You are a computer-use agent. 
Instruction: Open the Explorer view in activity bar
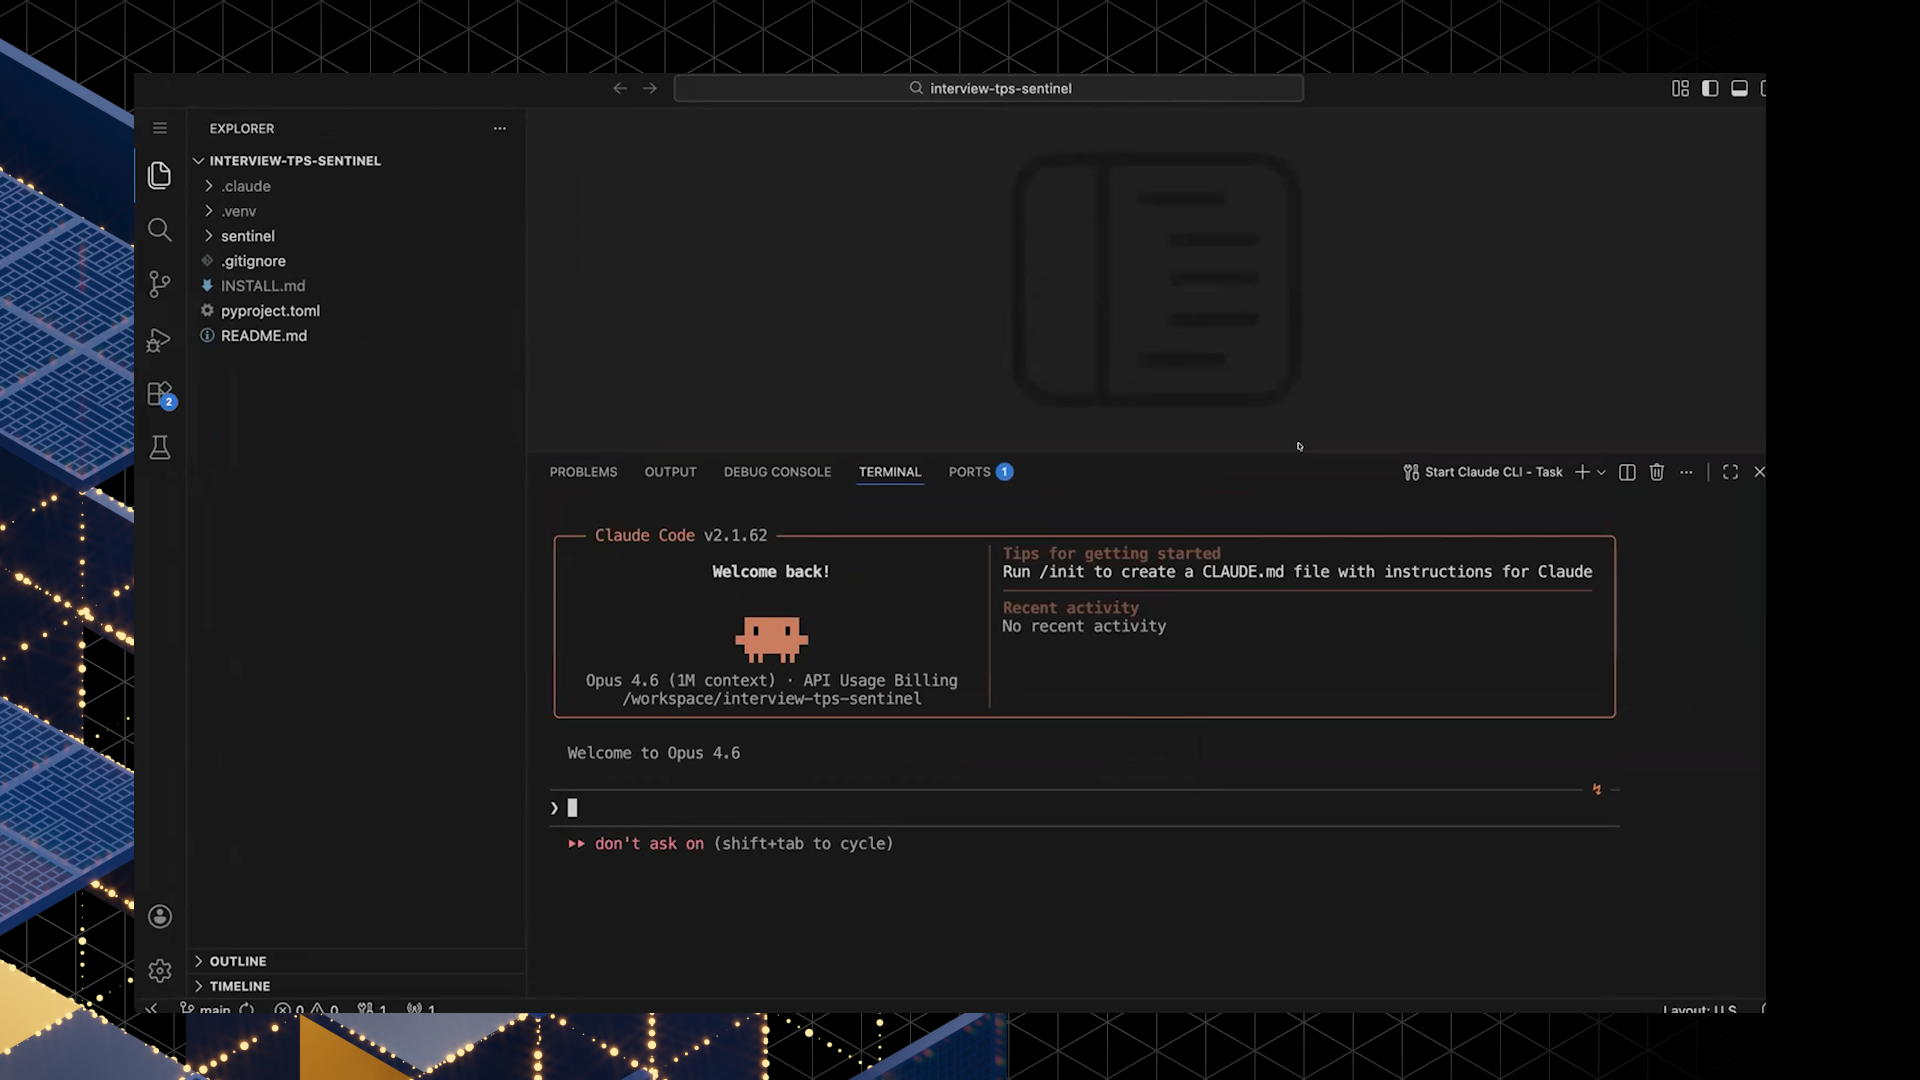160,176
